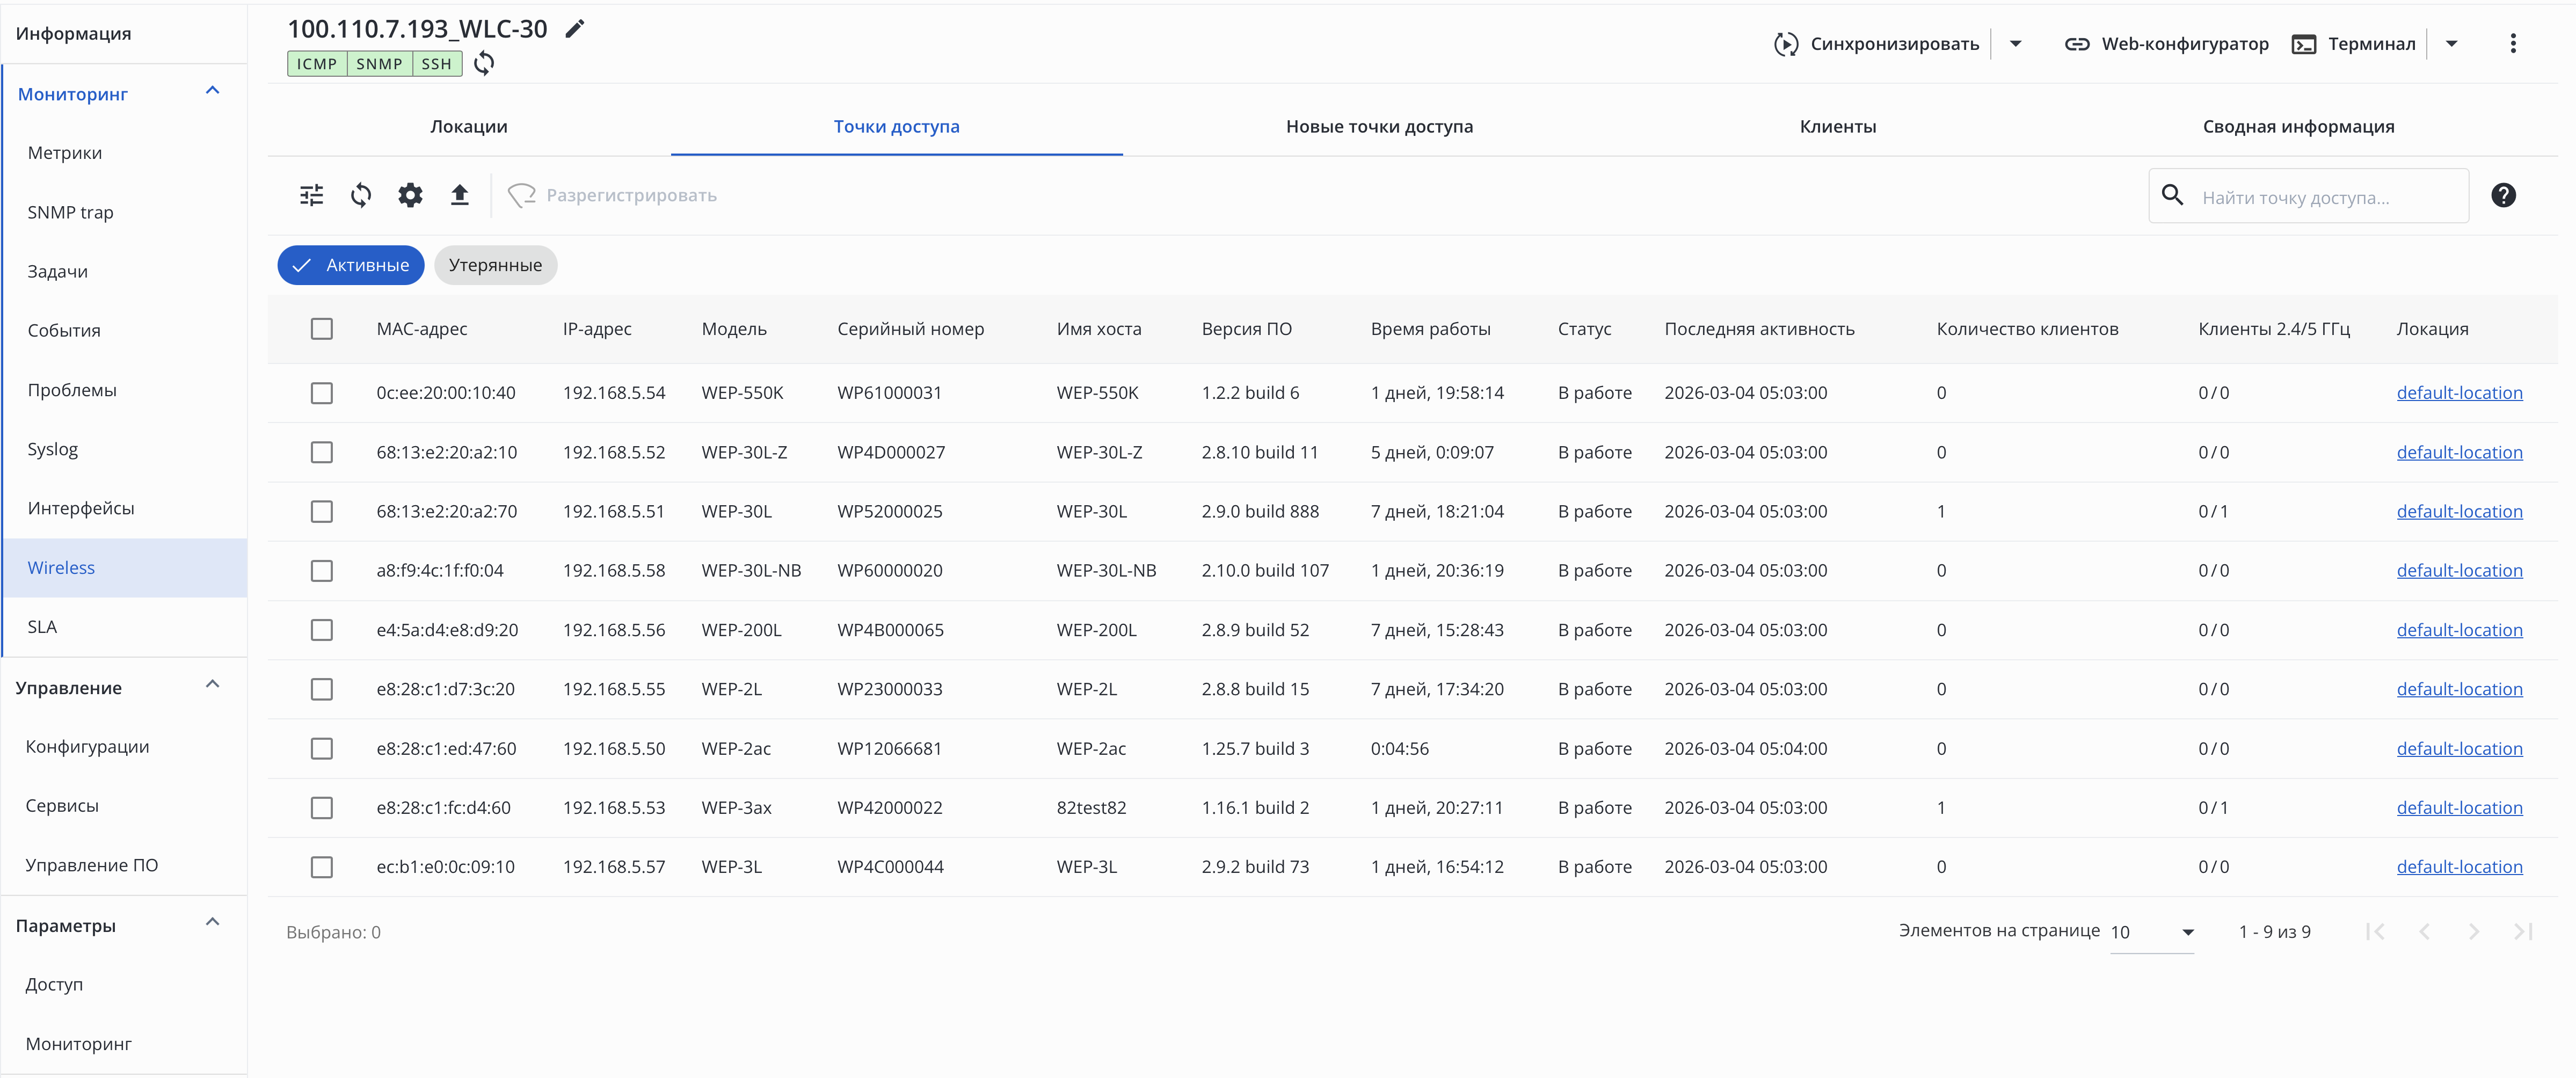This screenshot has height=1078, width=2576.
Task: Open the help question mark icon
Action: 2503,195
